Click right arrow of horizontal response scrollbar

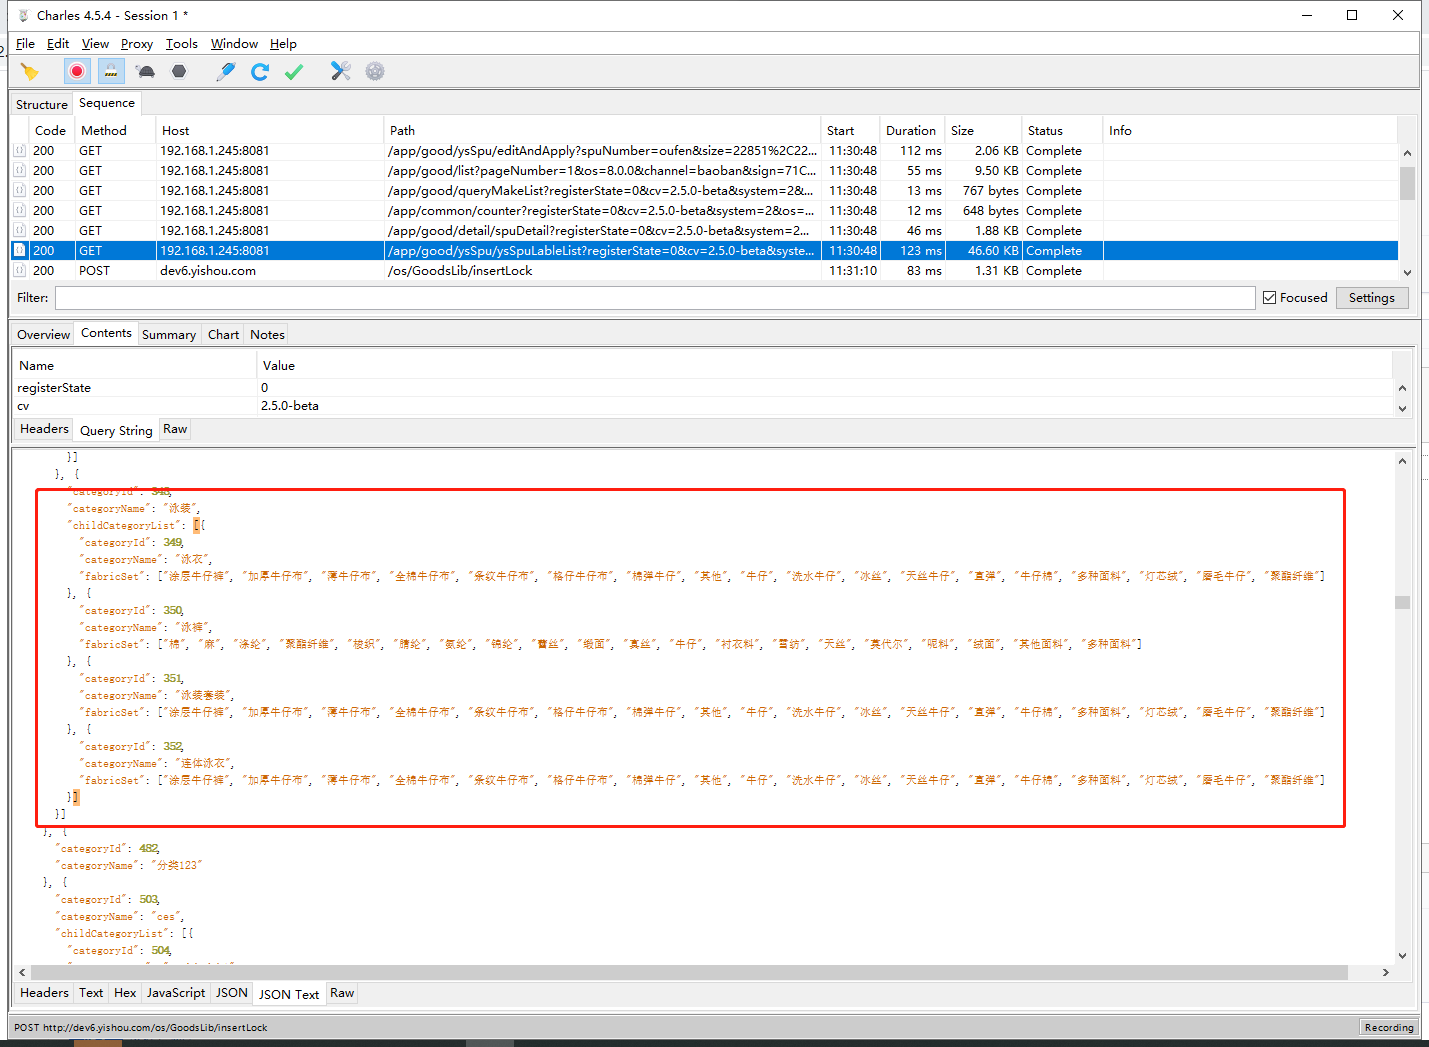point(1385,972)
